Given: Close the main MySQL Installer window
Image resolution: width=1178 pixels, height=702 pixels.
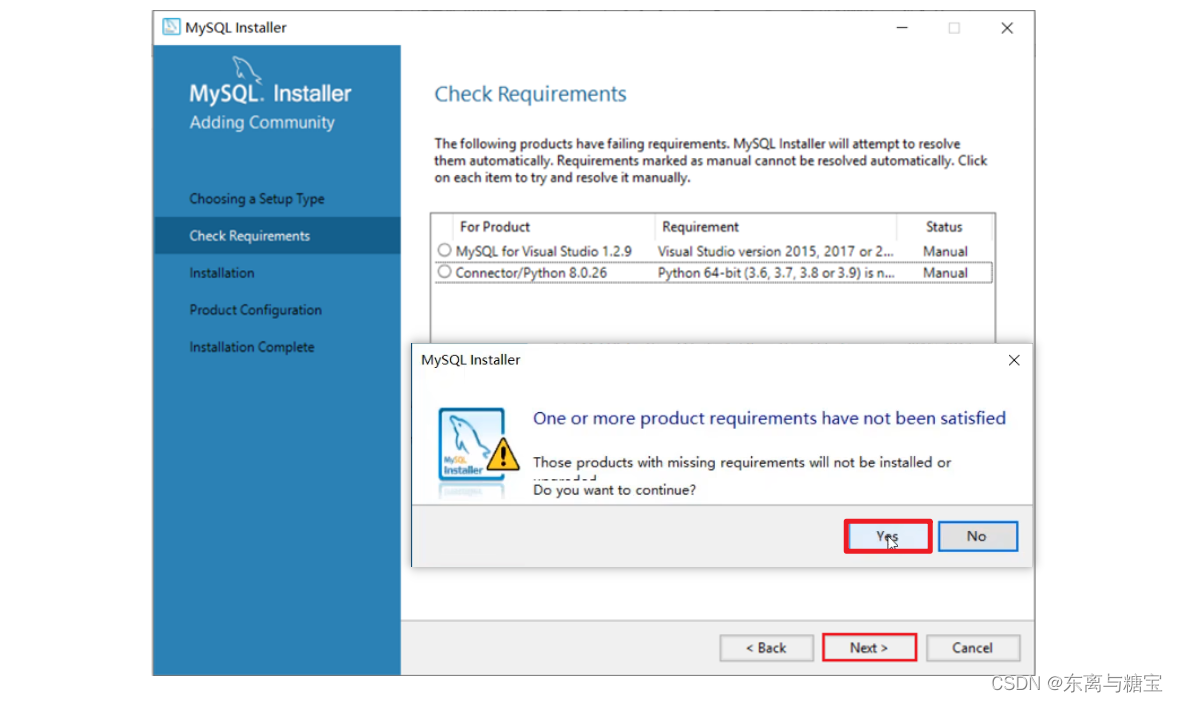Looking at the screenshot, I should (1007, 28).
